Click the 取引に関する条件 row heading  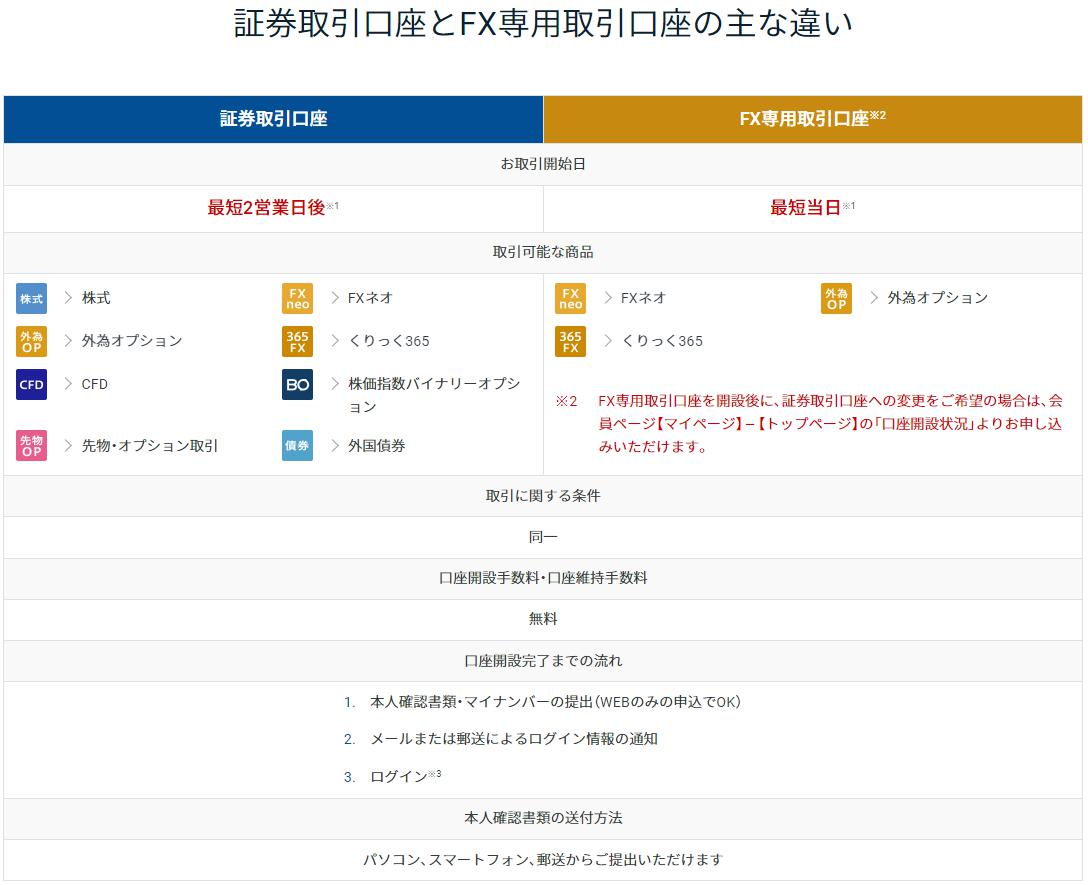(543, 496)
